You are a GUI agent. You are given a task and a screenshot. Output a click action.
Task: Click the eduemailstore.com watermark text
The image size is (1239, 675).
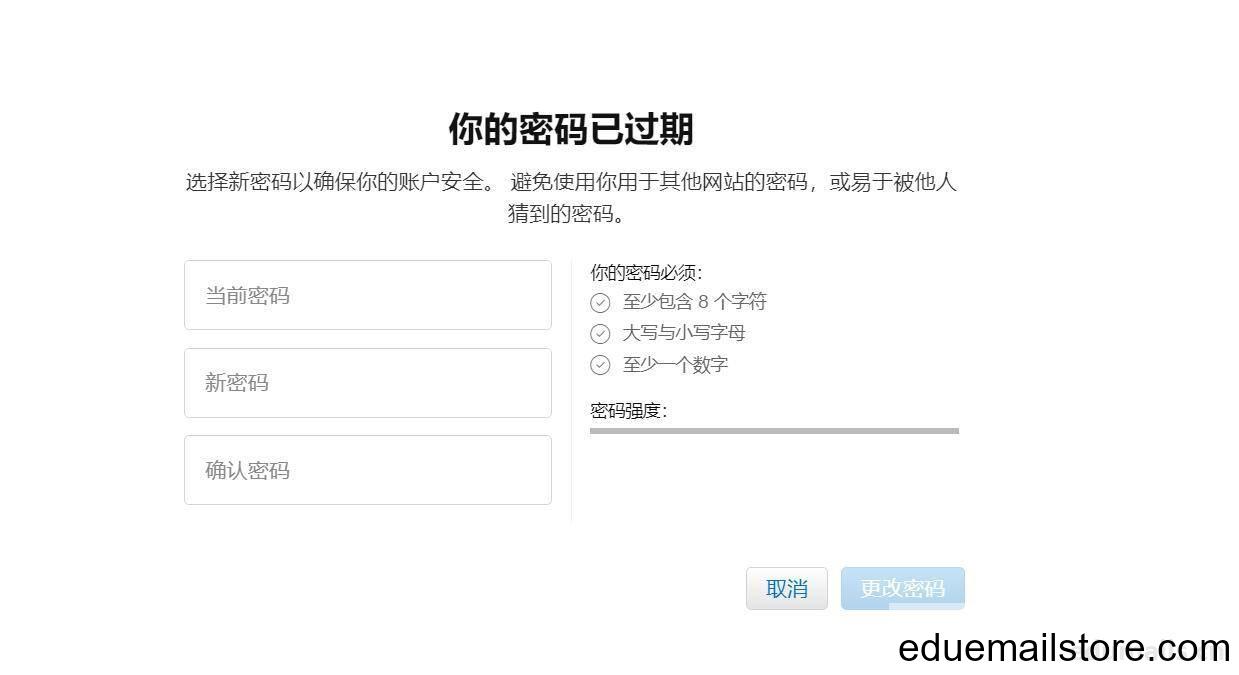tap(1064, 648)
